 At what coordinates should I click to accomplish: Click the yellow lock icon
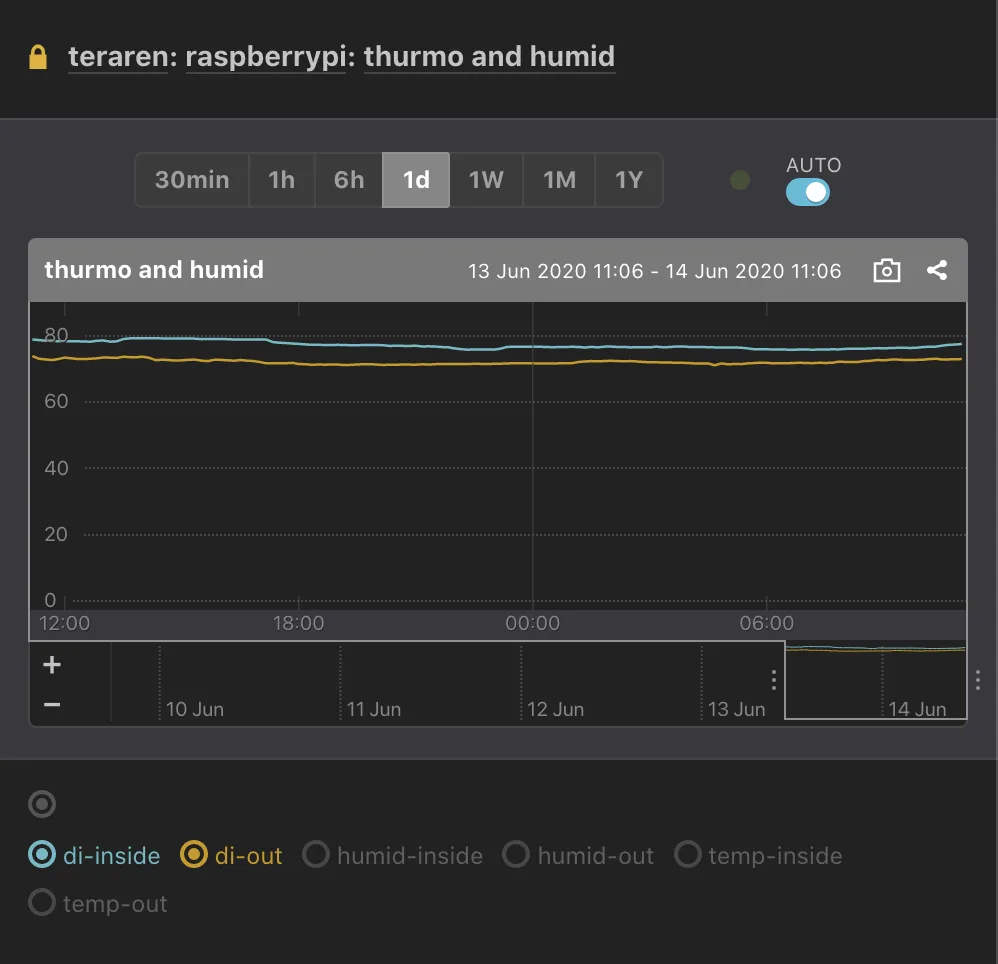click(x=38, y=57)
